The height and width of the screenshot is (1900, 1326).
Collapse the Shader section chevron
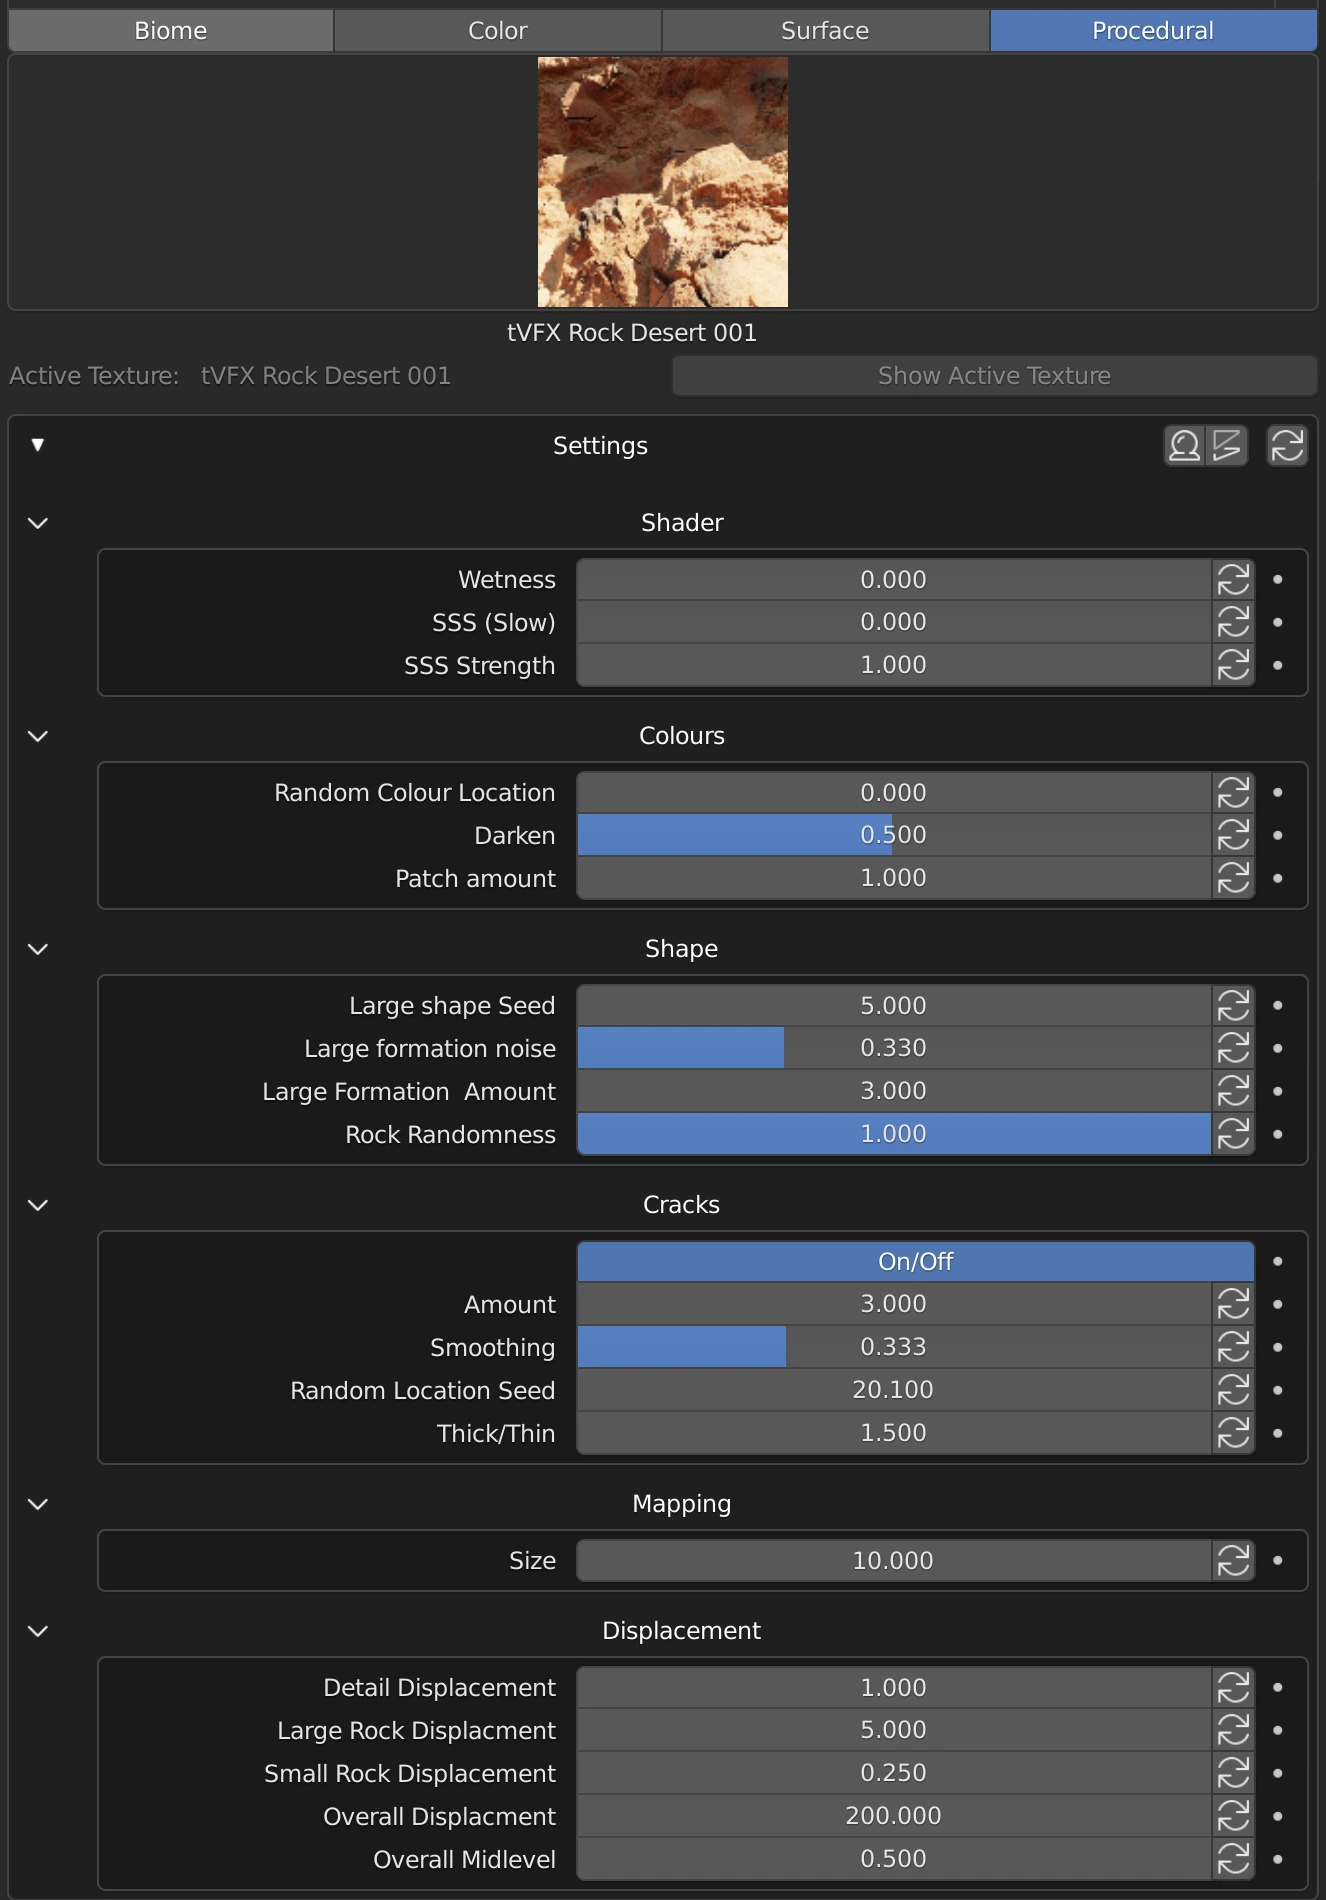click(38, 523)
